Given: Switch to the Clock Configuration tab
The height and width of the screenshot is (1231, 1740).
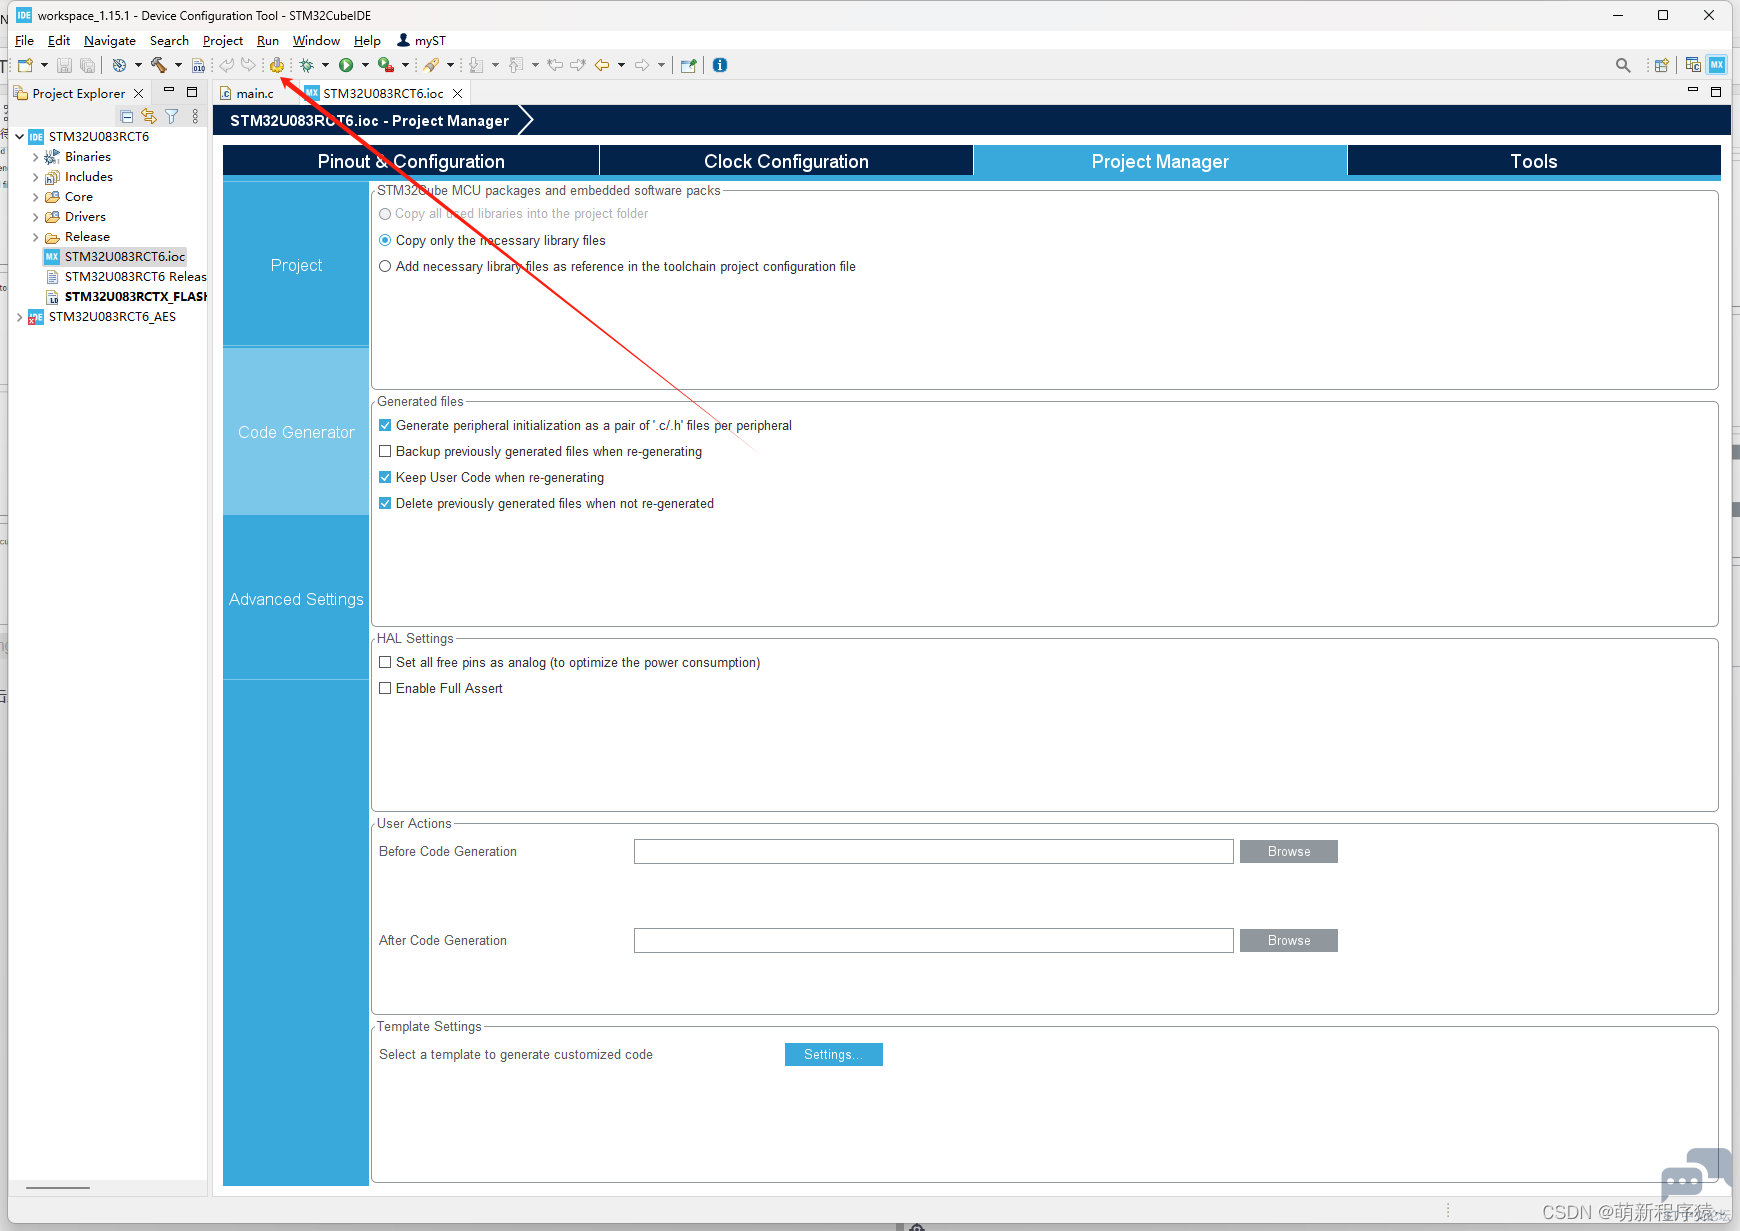Looking at the screenshot, I should click(786, 161).
